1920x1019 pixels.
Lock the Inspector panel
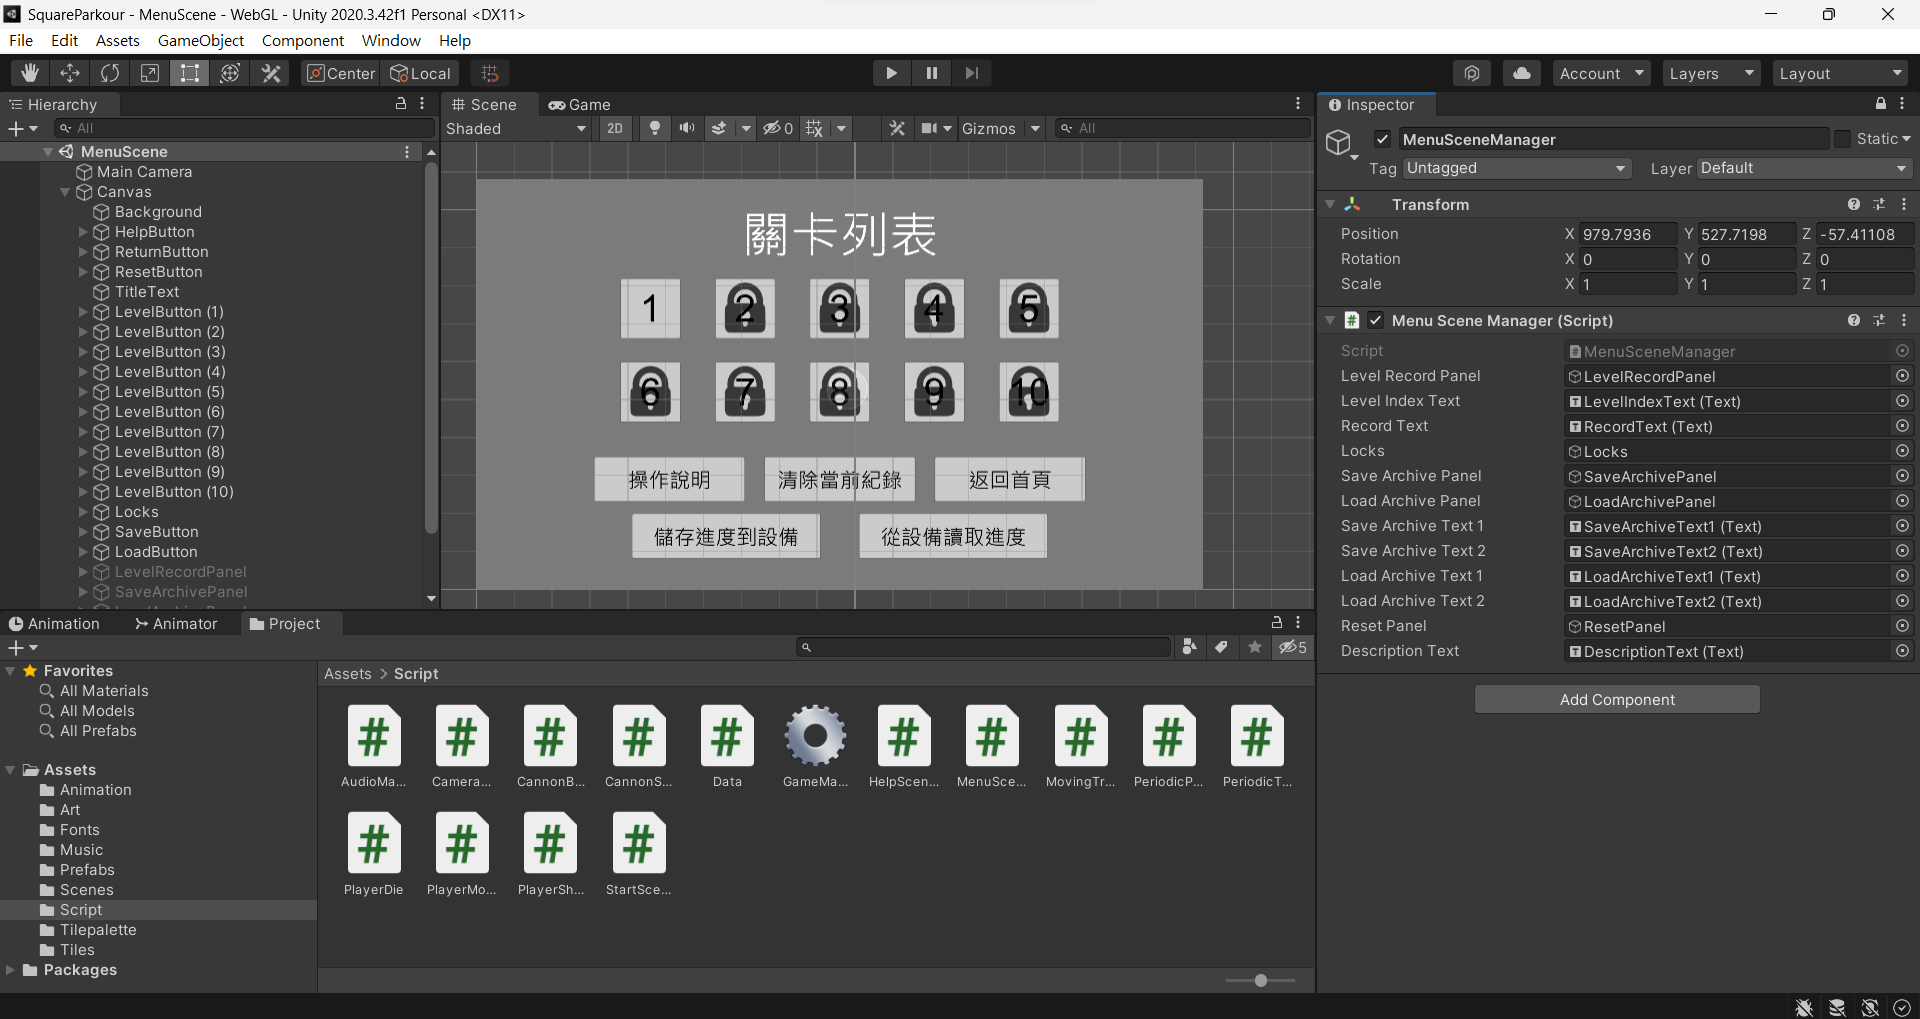coord(1881,104)
